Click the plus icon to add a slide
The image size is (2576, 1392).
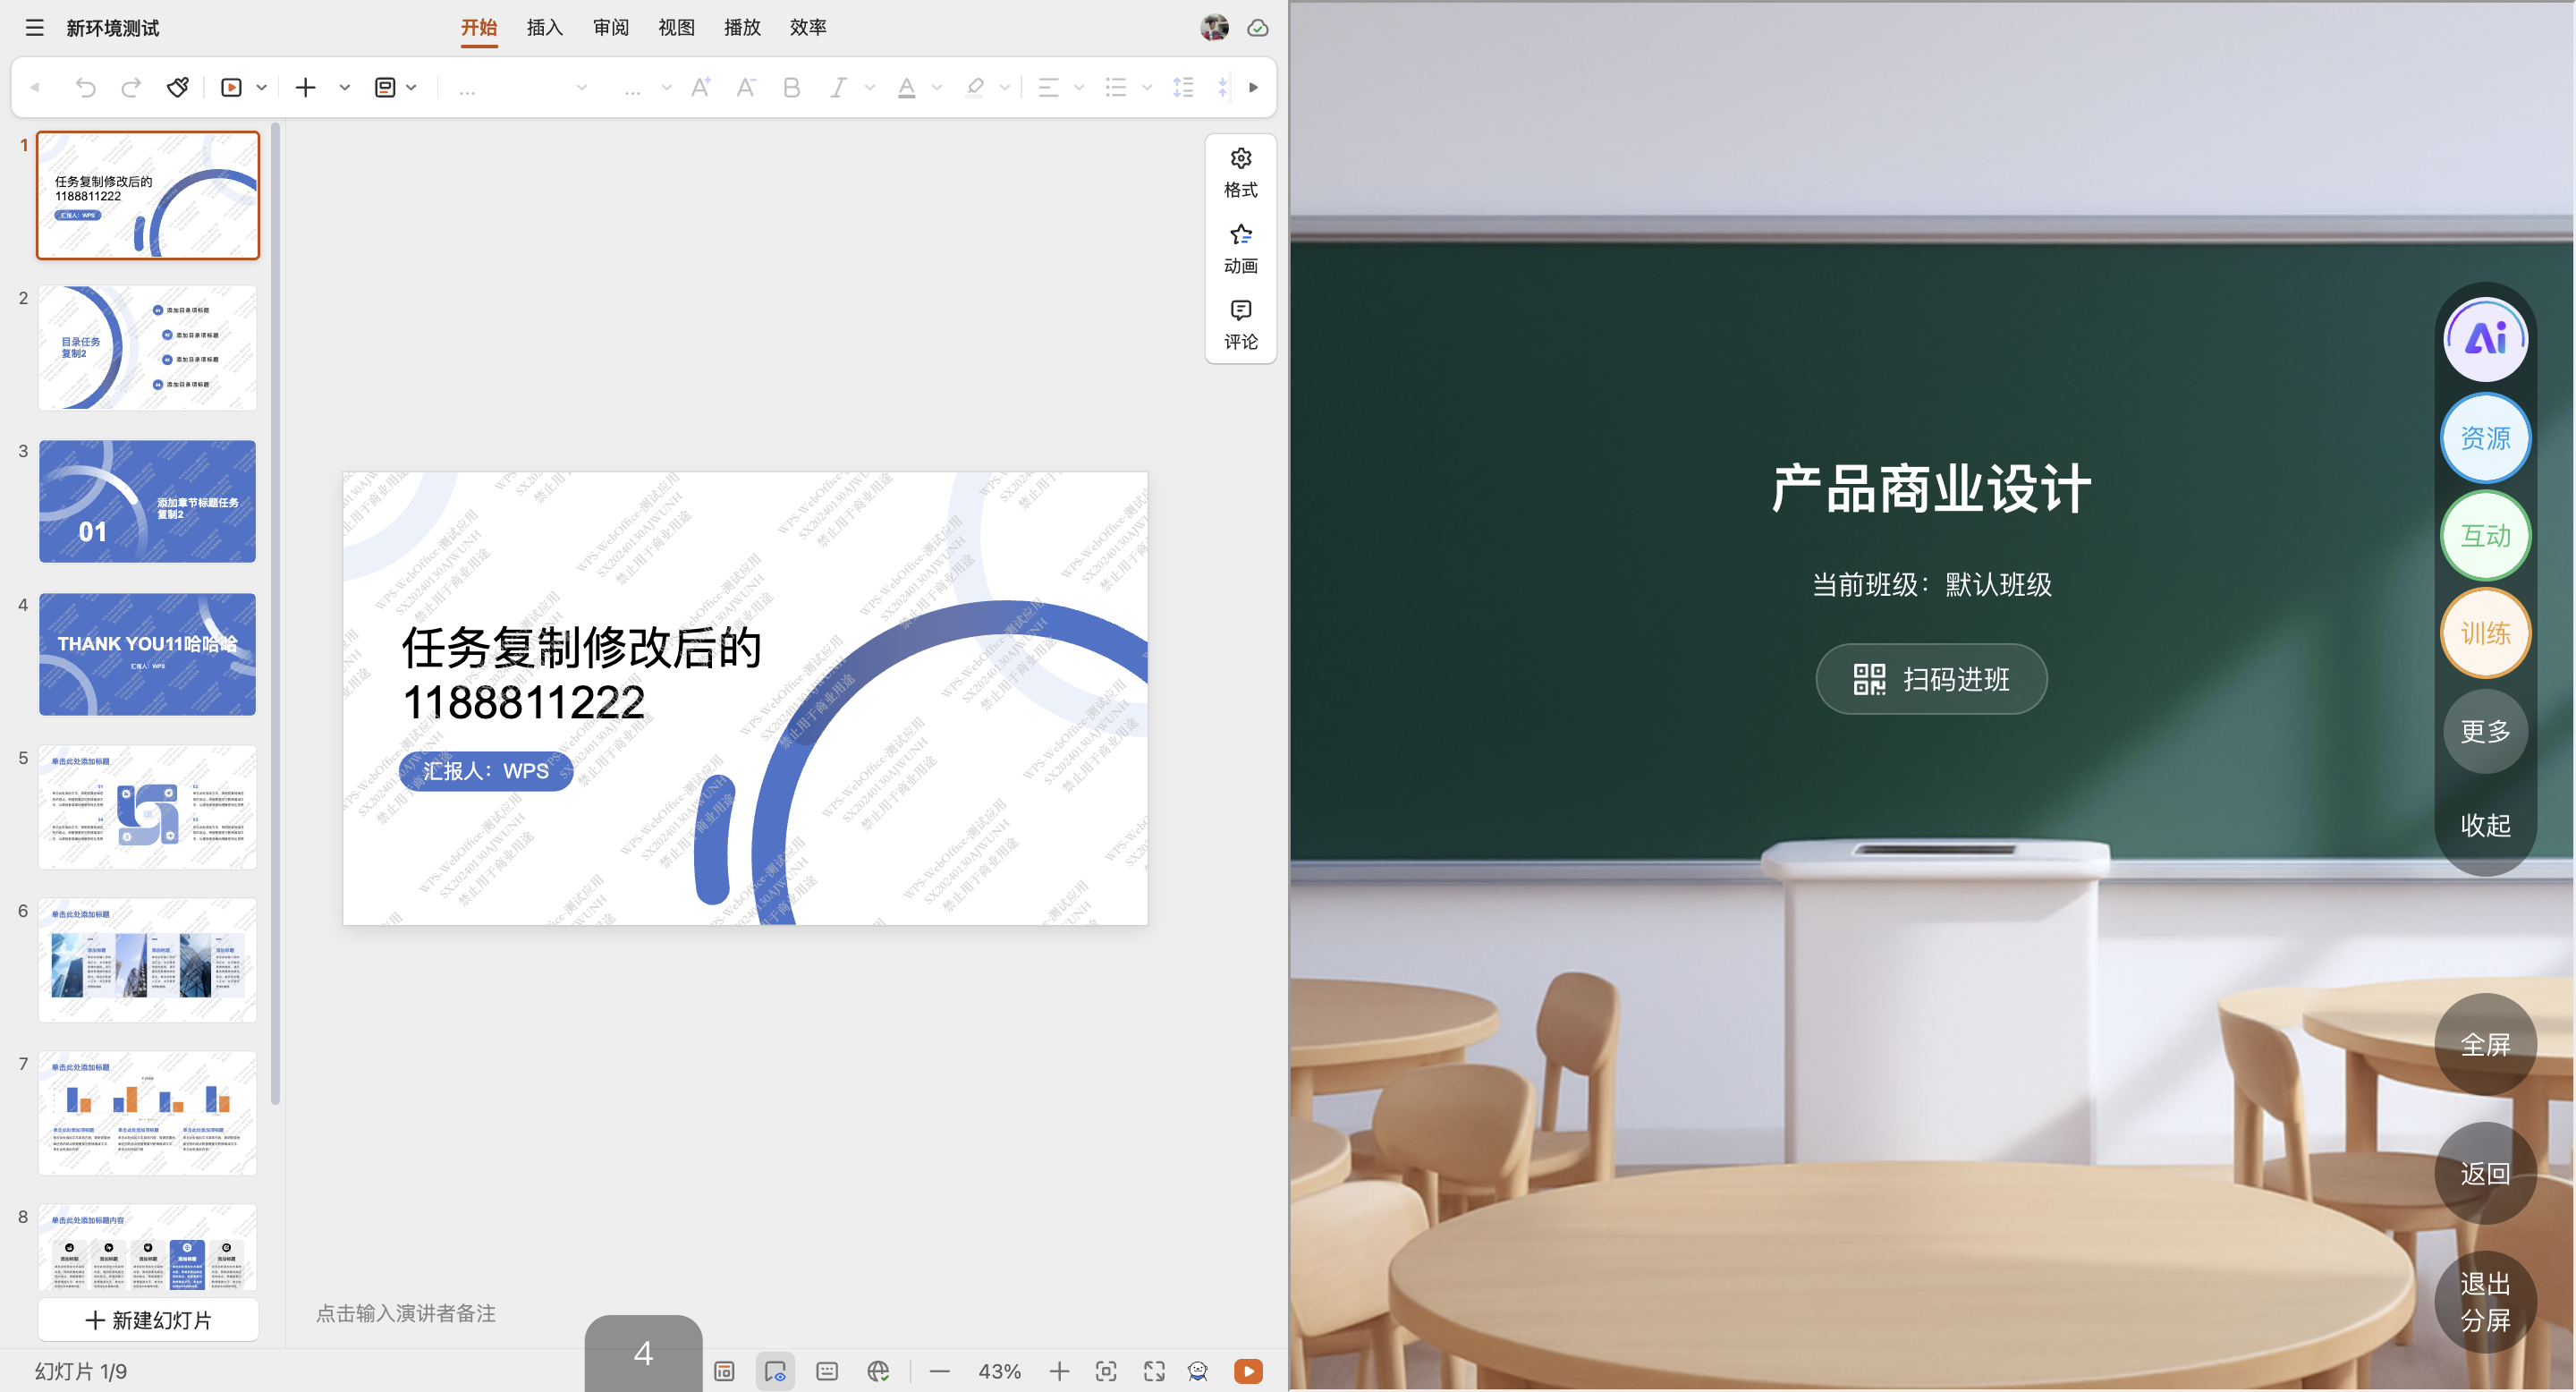[306, 88]
